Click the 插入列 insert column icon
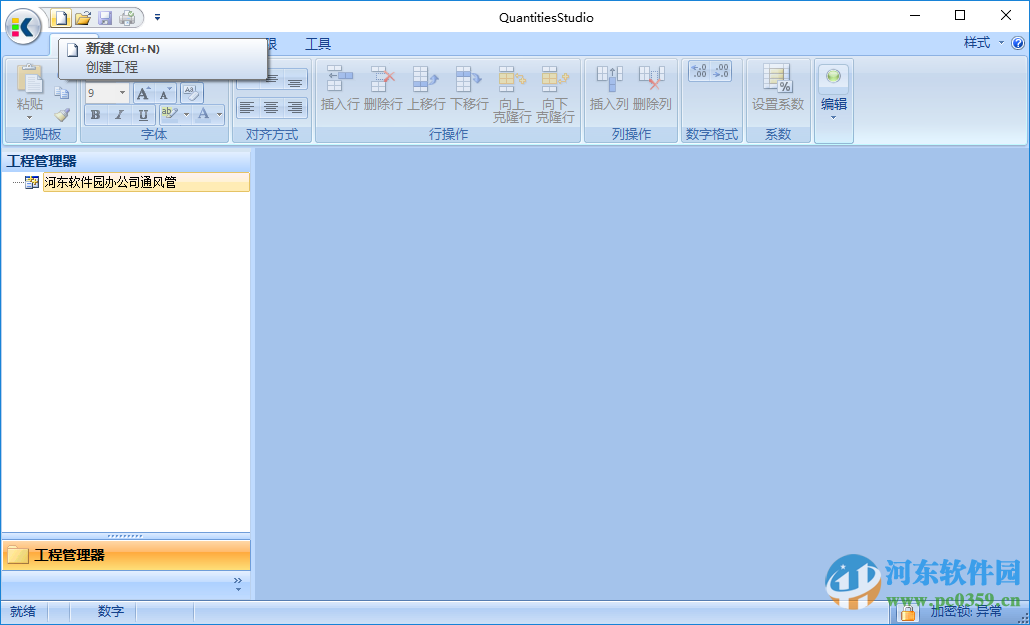Image resolution: width=1030 pixels, height=625 pixels. tap(608, 88)
